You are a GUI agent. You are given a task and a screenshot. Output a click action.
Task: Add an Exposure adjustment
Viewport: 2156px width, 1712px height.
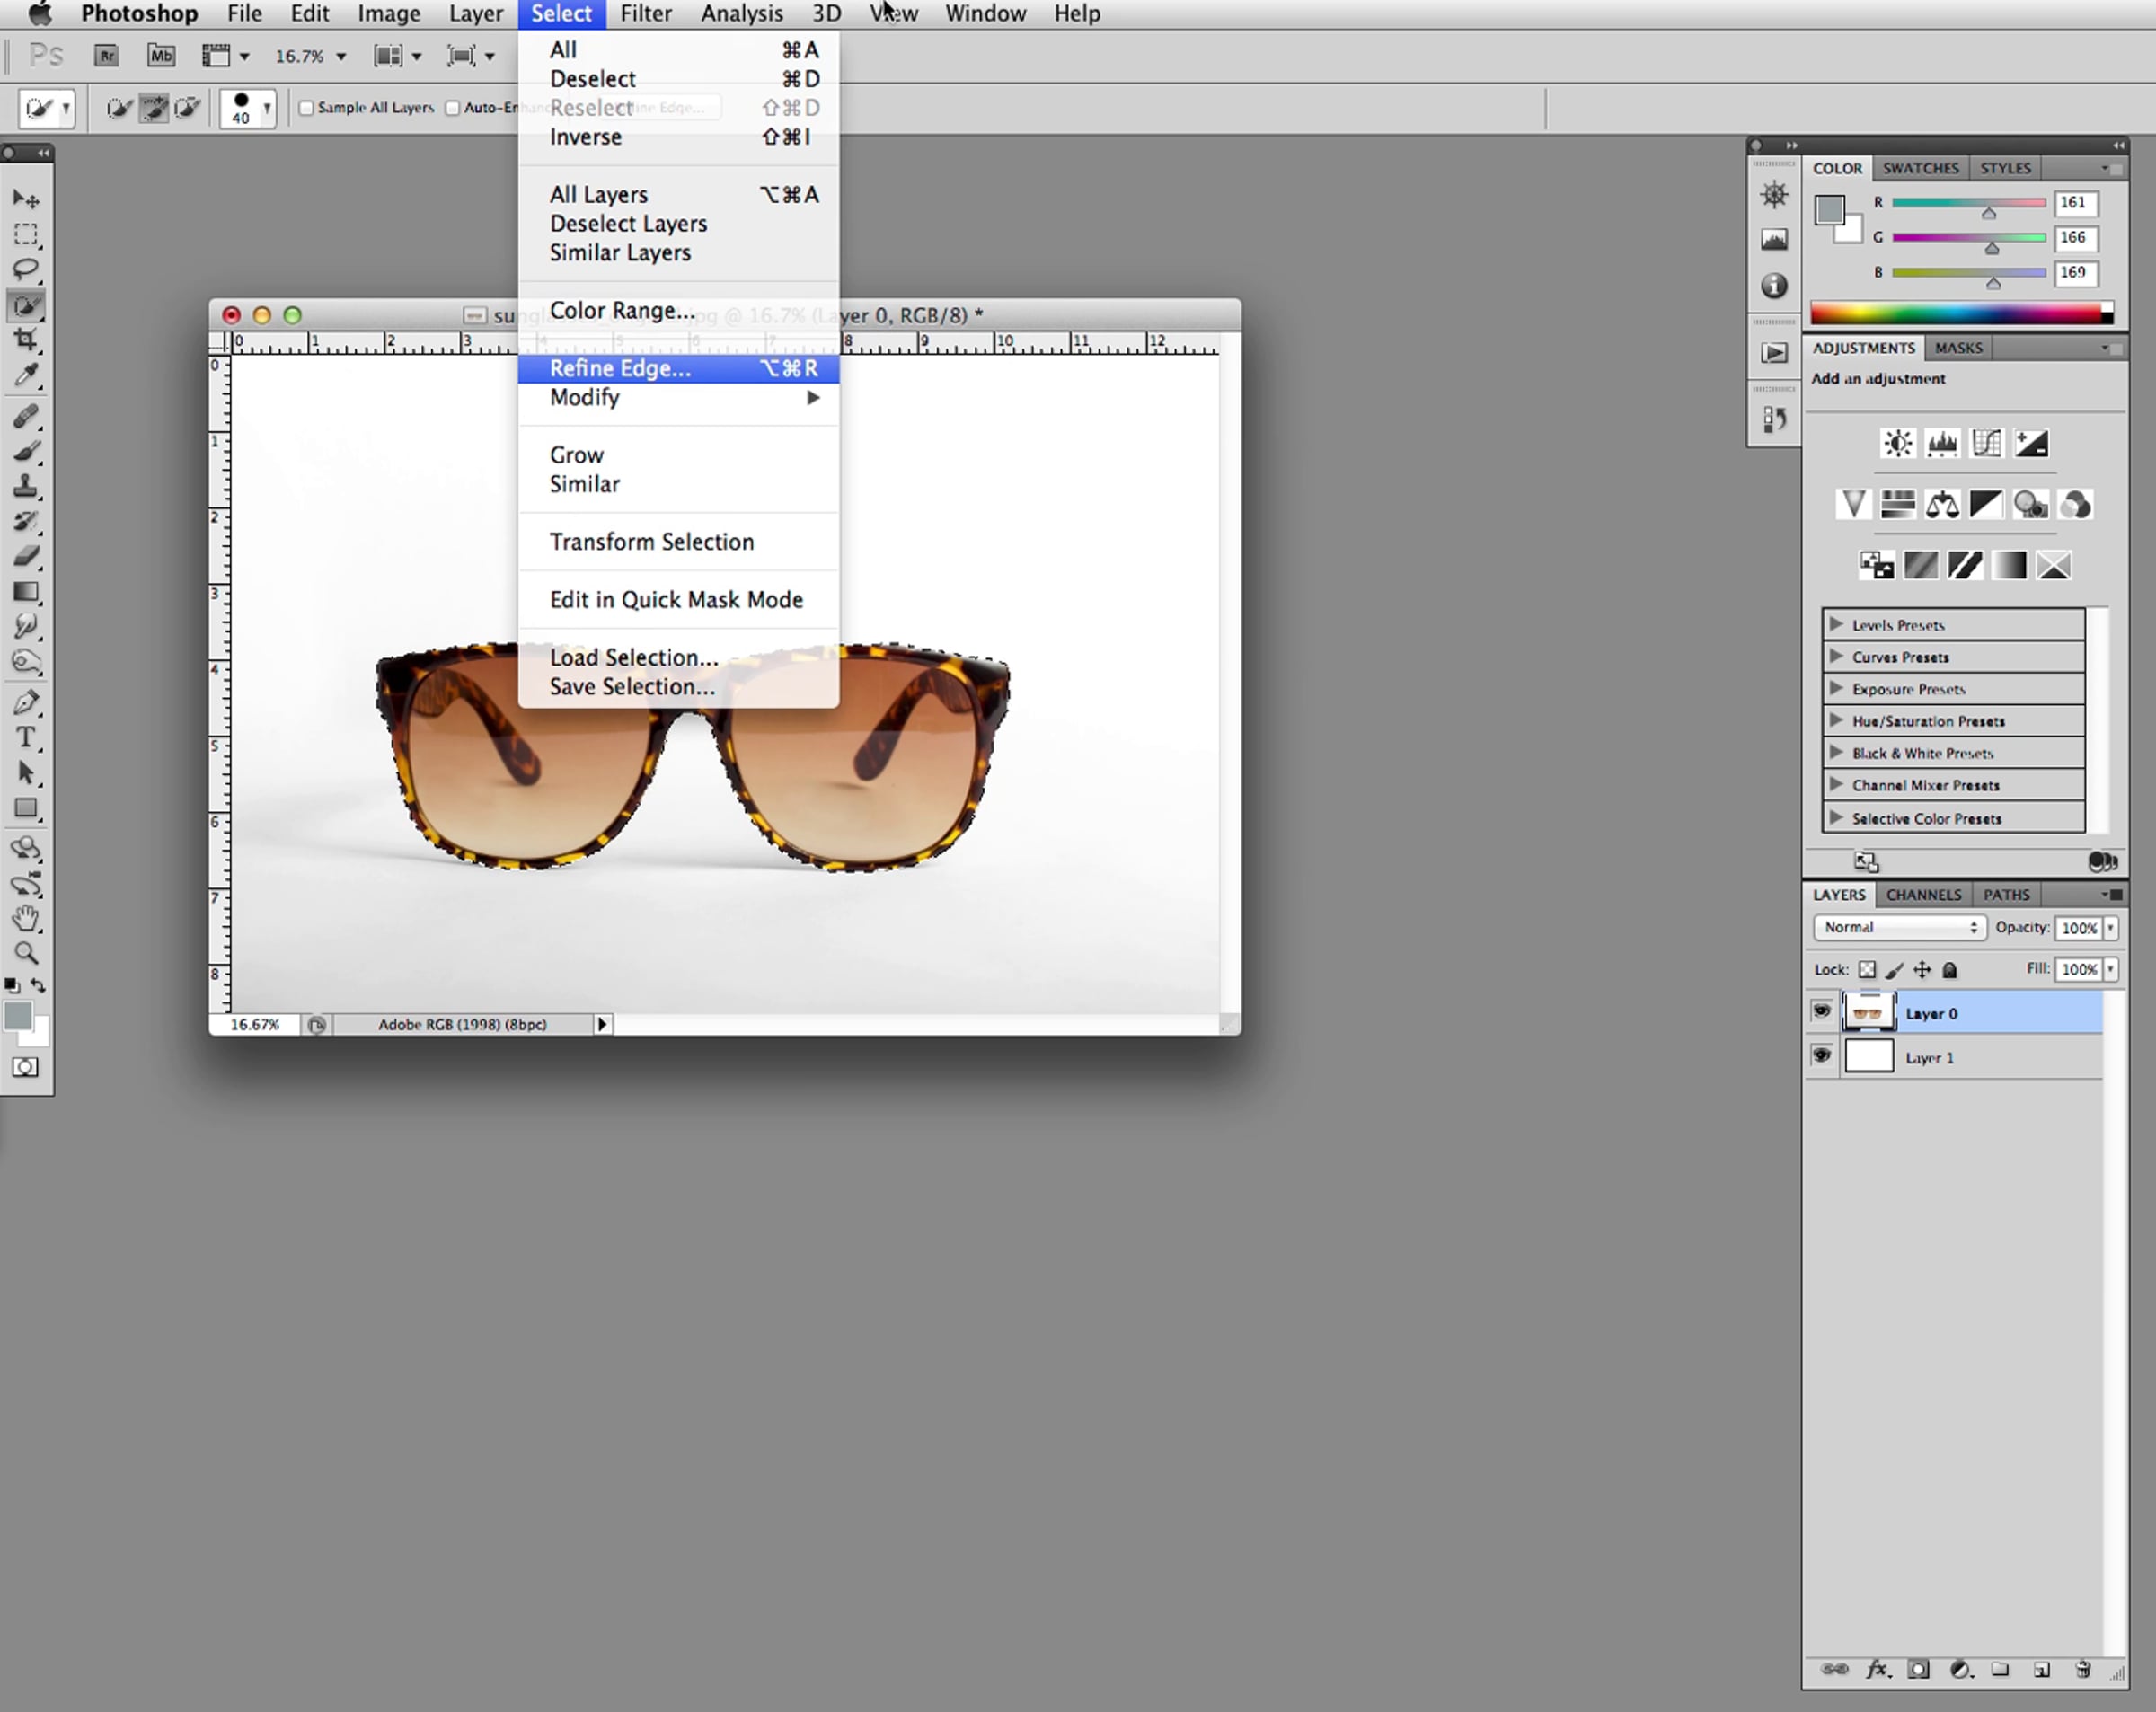coord(2031,443)
